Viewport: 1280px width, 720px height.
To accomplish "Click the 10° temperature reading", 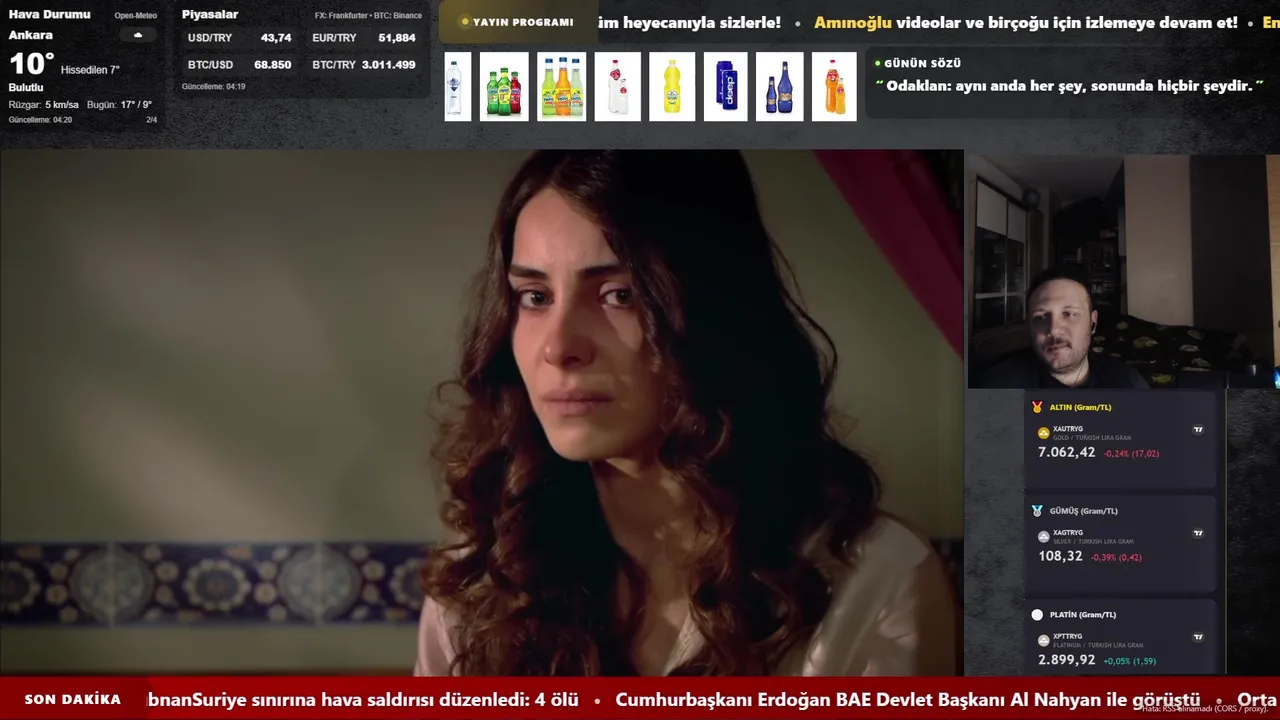I will coord(31,64).
